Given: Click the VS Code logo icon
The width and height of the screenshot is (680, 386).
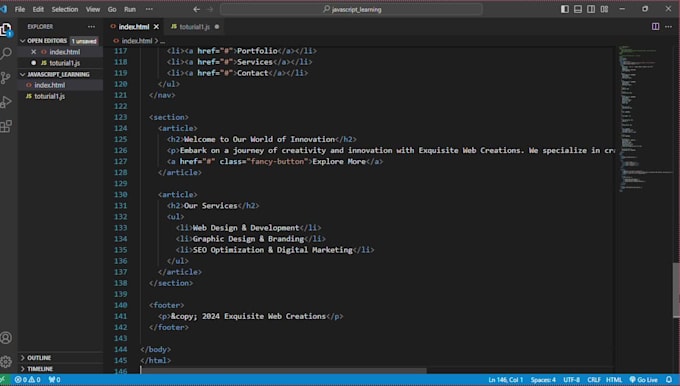Looking at the screenshot, I should (4, 9).
